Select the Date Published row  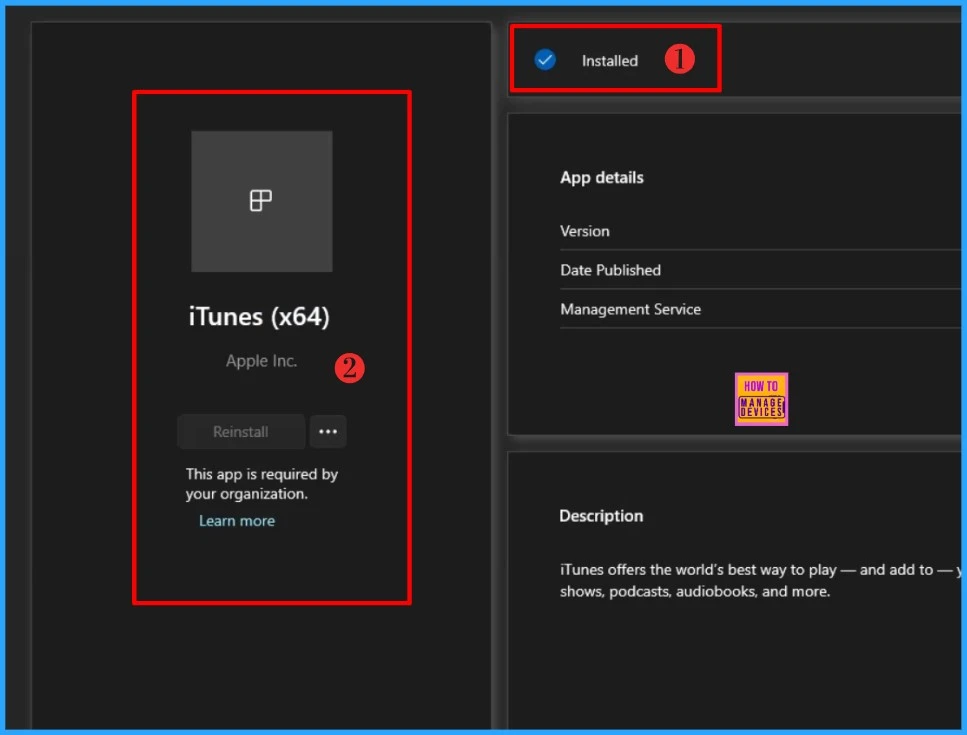click(760, 270)
